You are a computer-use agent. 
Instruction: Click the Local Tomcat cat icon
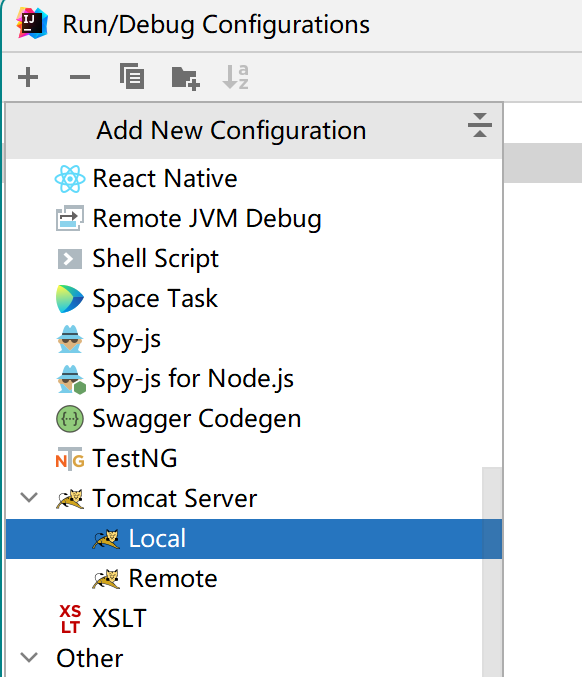click(x=106, y=539)
